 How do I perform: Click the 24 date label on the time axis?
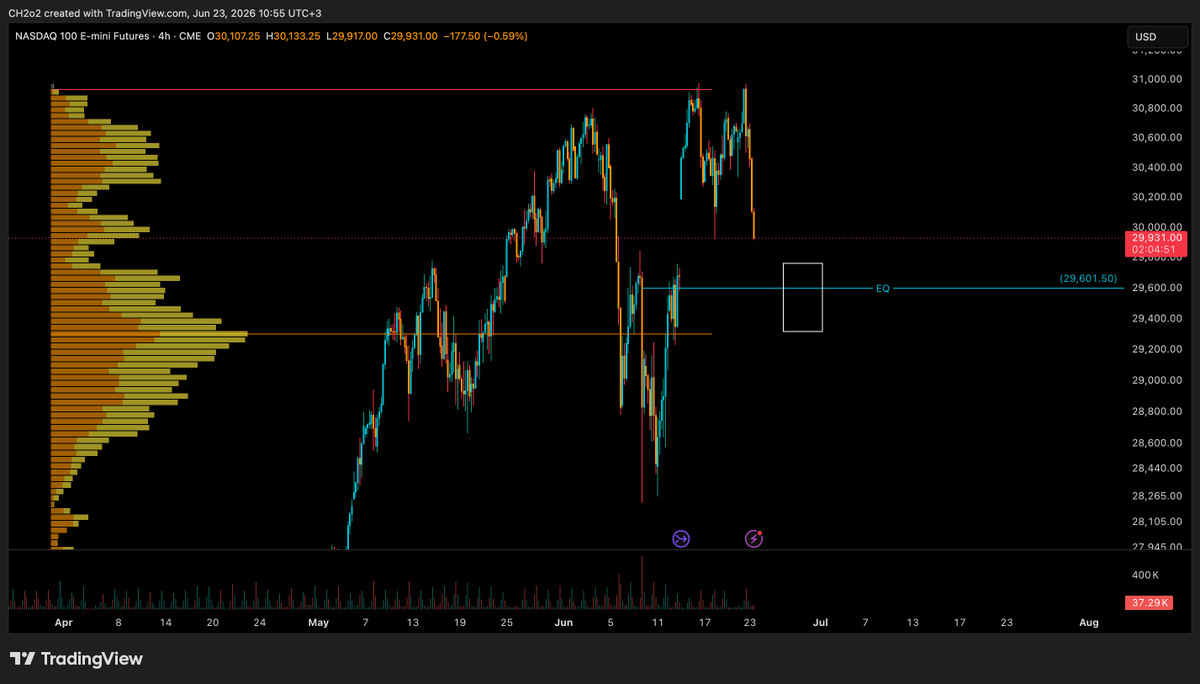(x=260, y=622)
